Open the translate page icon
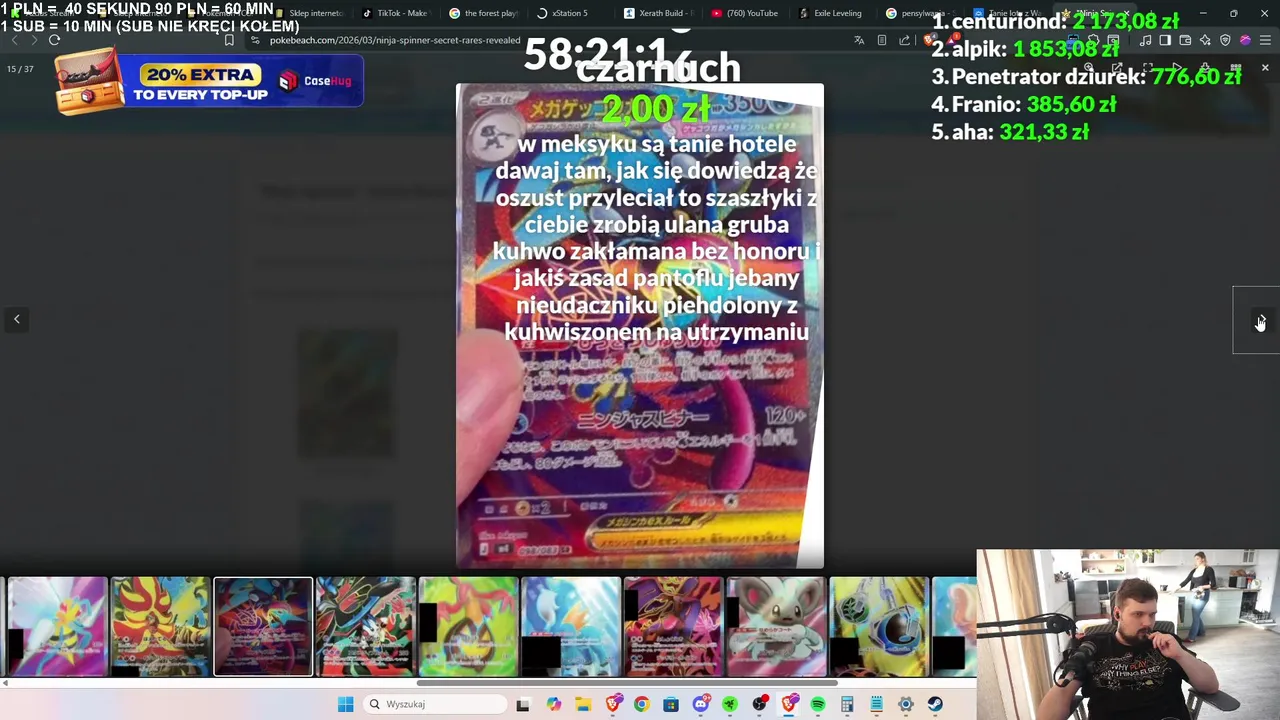The image size is (1280, 720). 859,40
